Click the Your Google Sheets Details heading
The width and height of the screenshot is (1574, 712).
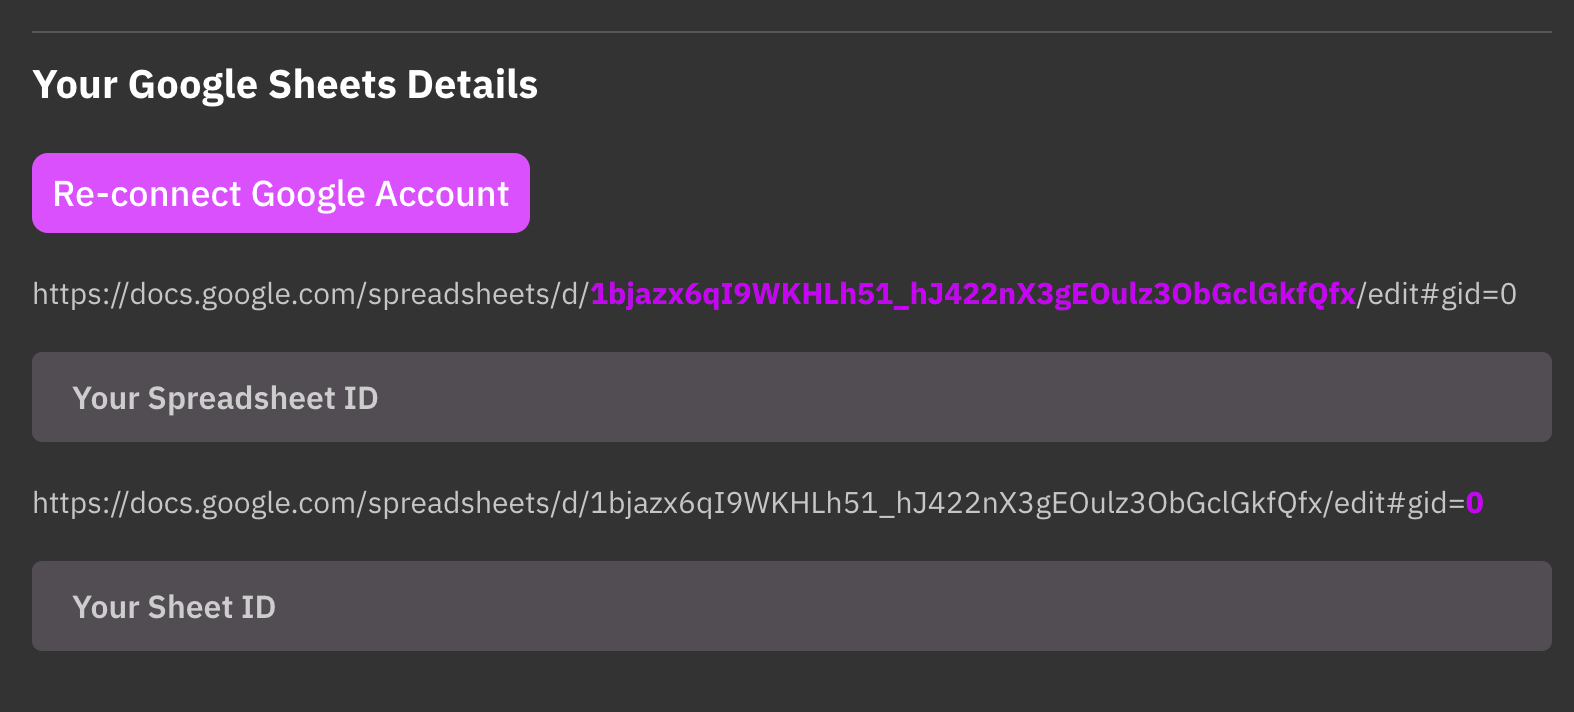[284, 84]
